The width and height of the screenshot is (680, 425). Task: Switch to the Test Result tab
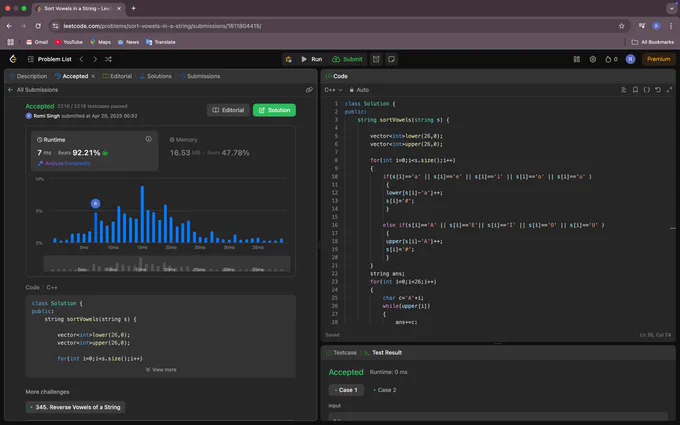[x=383, y=353]
